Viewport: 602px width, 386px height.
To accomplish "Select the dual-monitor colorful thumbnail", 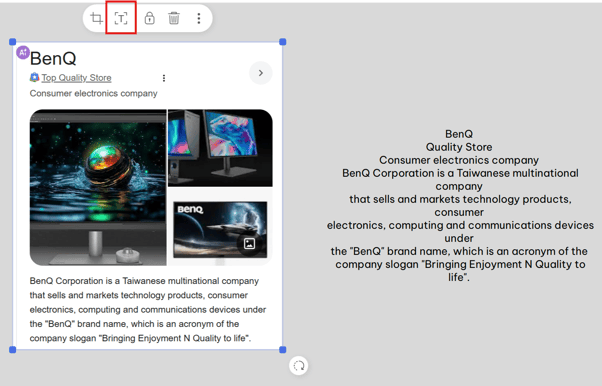I will pos(220,148).
